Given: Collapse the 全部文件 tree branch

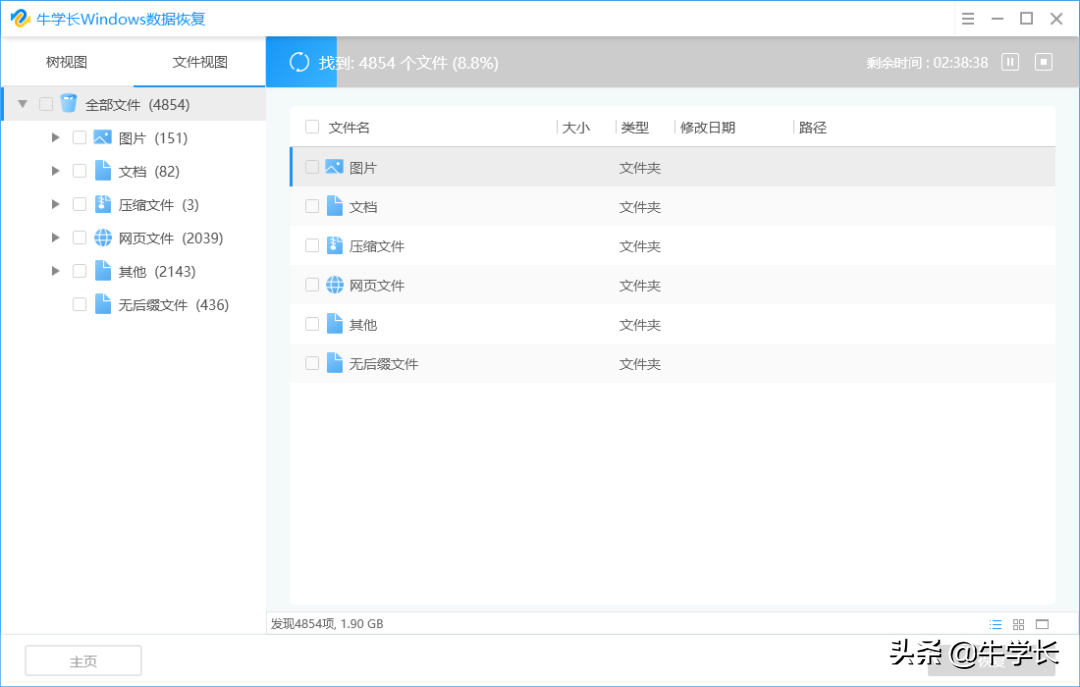Looking at the screenshot, I should pos(22,103).
